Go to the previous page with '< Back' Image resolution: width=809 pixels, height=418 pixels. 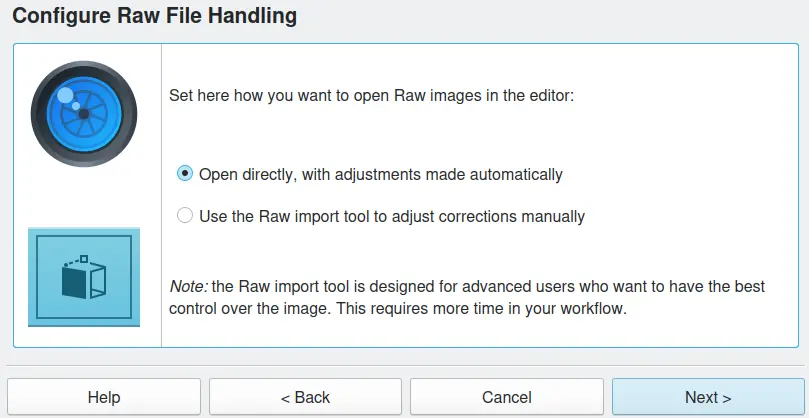[305, 397]
